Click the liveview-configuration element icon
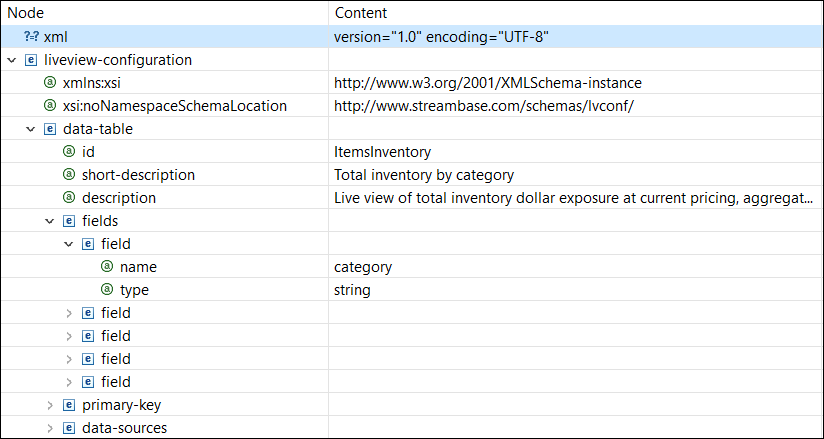The width and height of the screenshot is (824, 439). pyautogui.click(x=31, y=60)
